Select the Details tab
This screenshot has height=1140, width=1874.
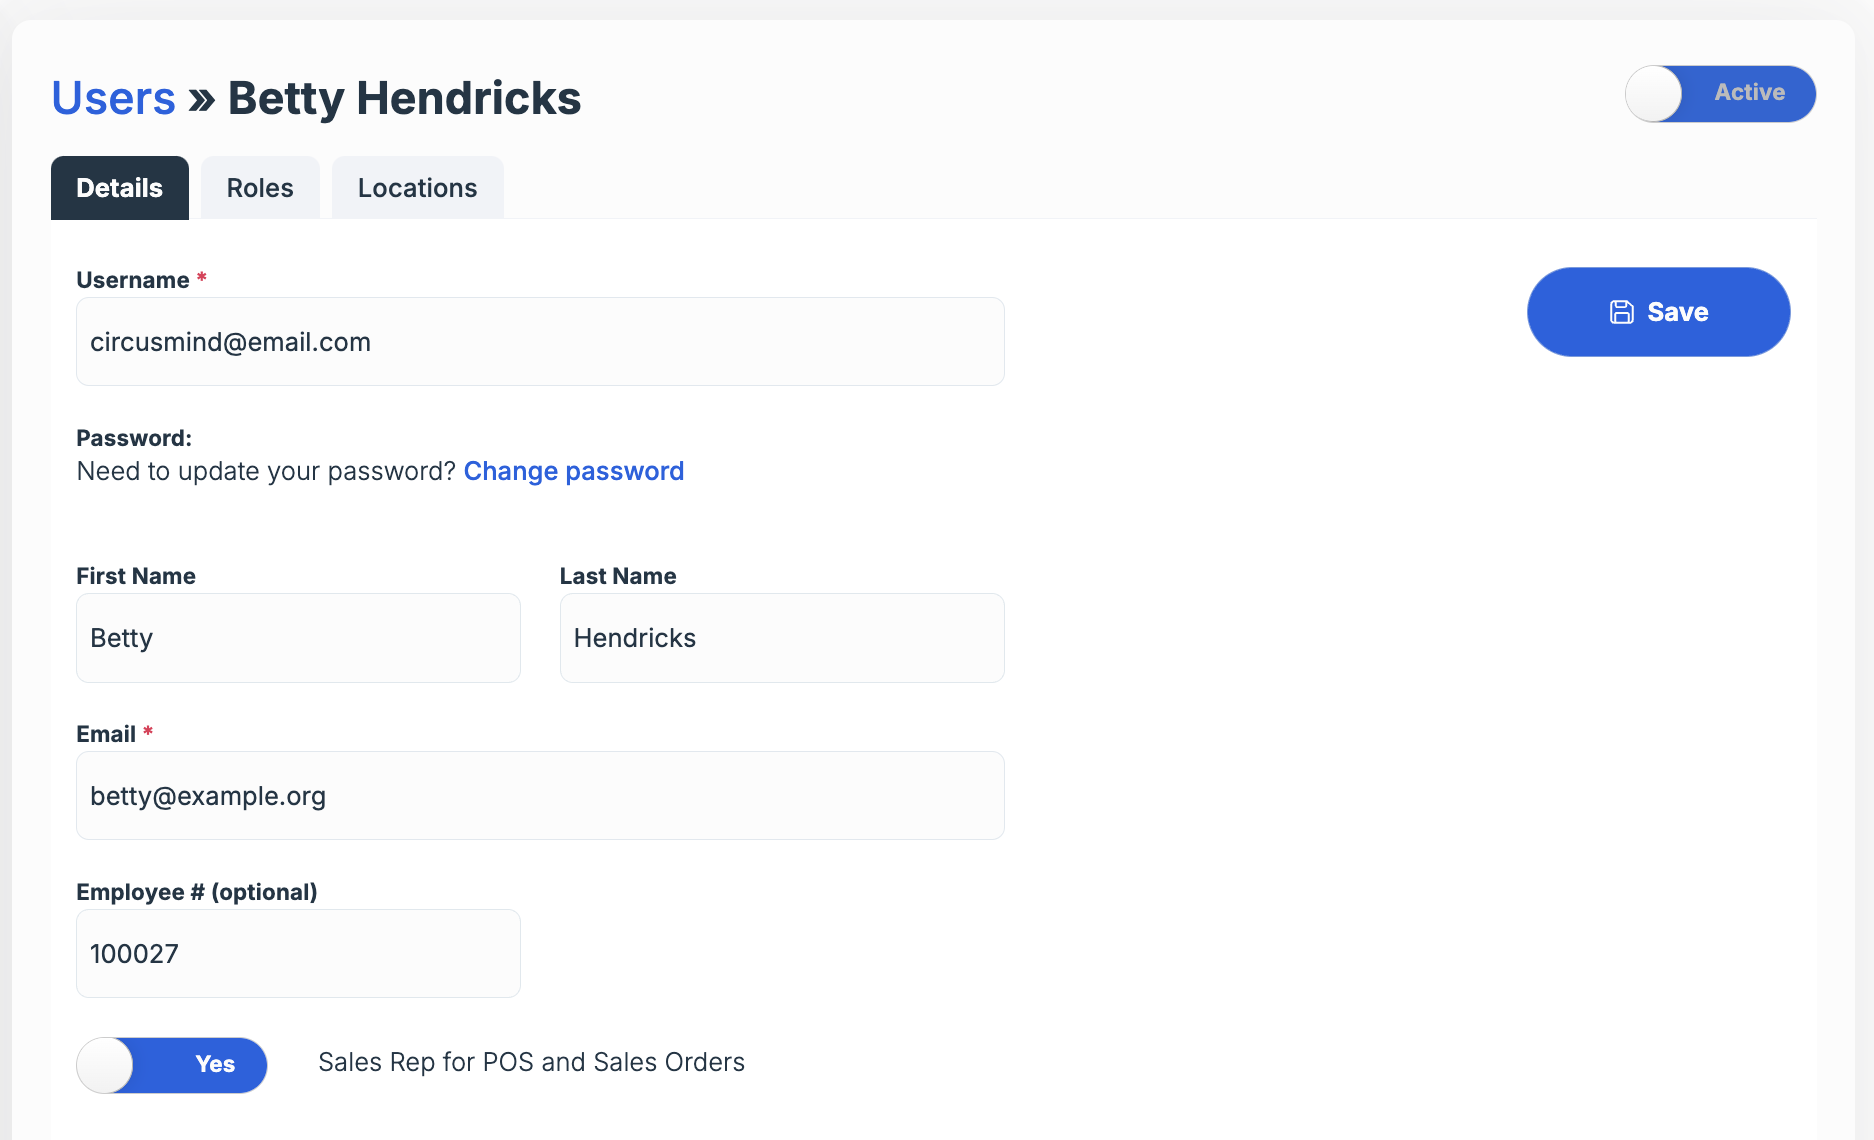click(x=119, y=188)
